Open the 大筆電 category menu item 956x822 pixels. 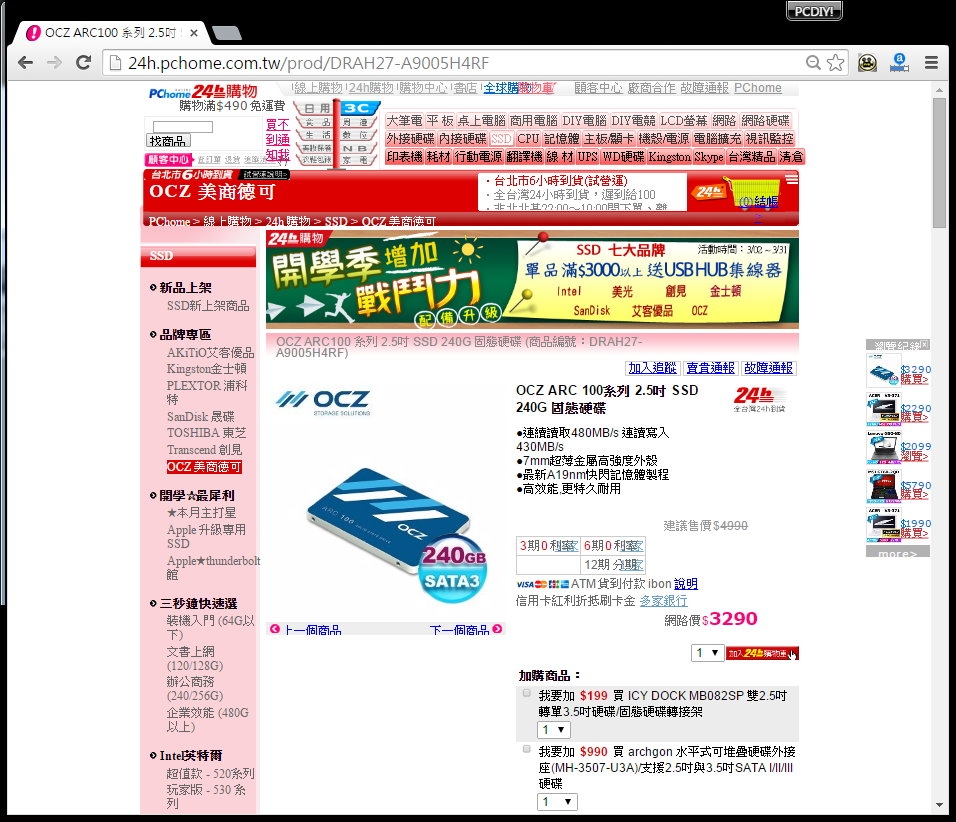point(404,121)
